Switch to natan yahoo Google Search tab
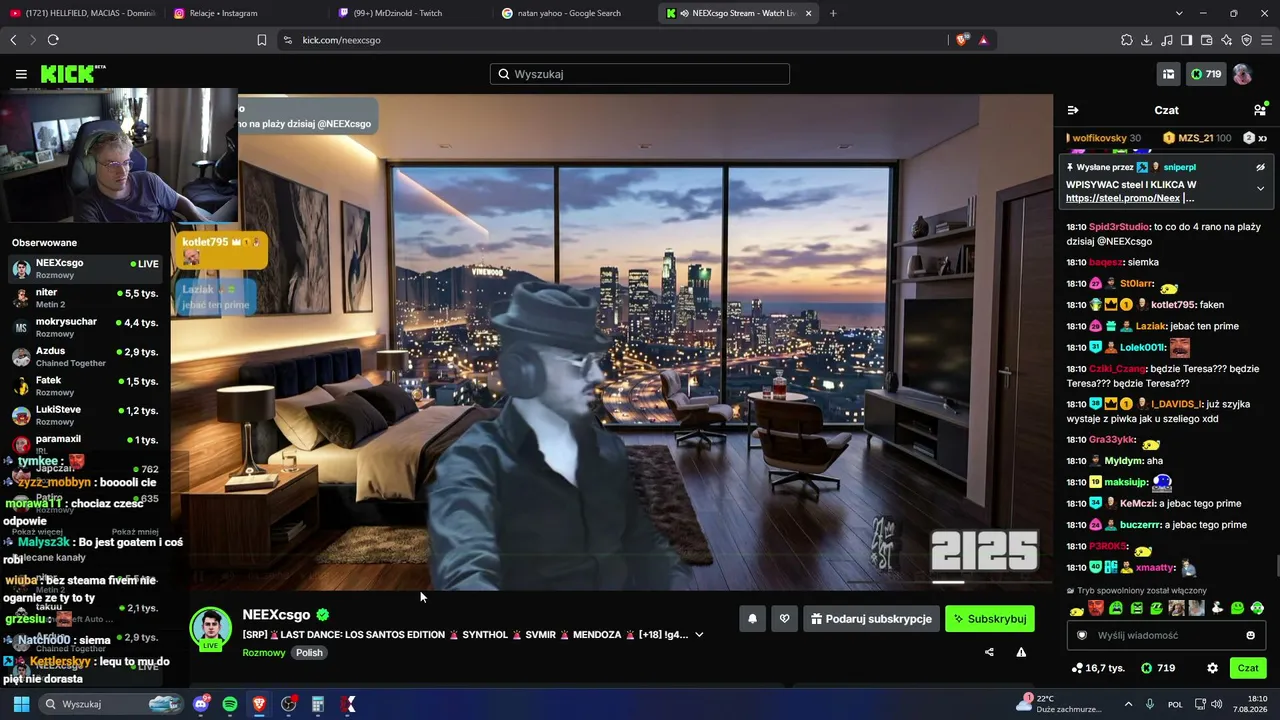This screenshot has width=1280, height=720. [x=572, y=13]
